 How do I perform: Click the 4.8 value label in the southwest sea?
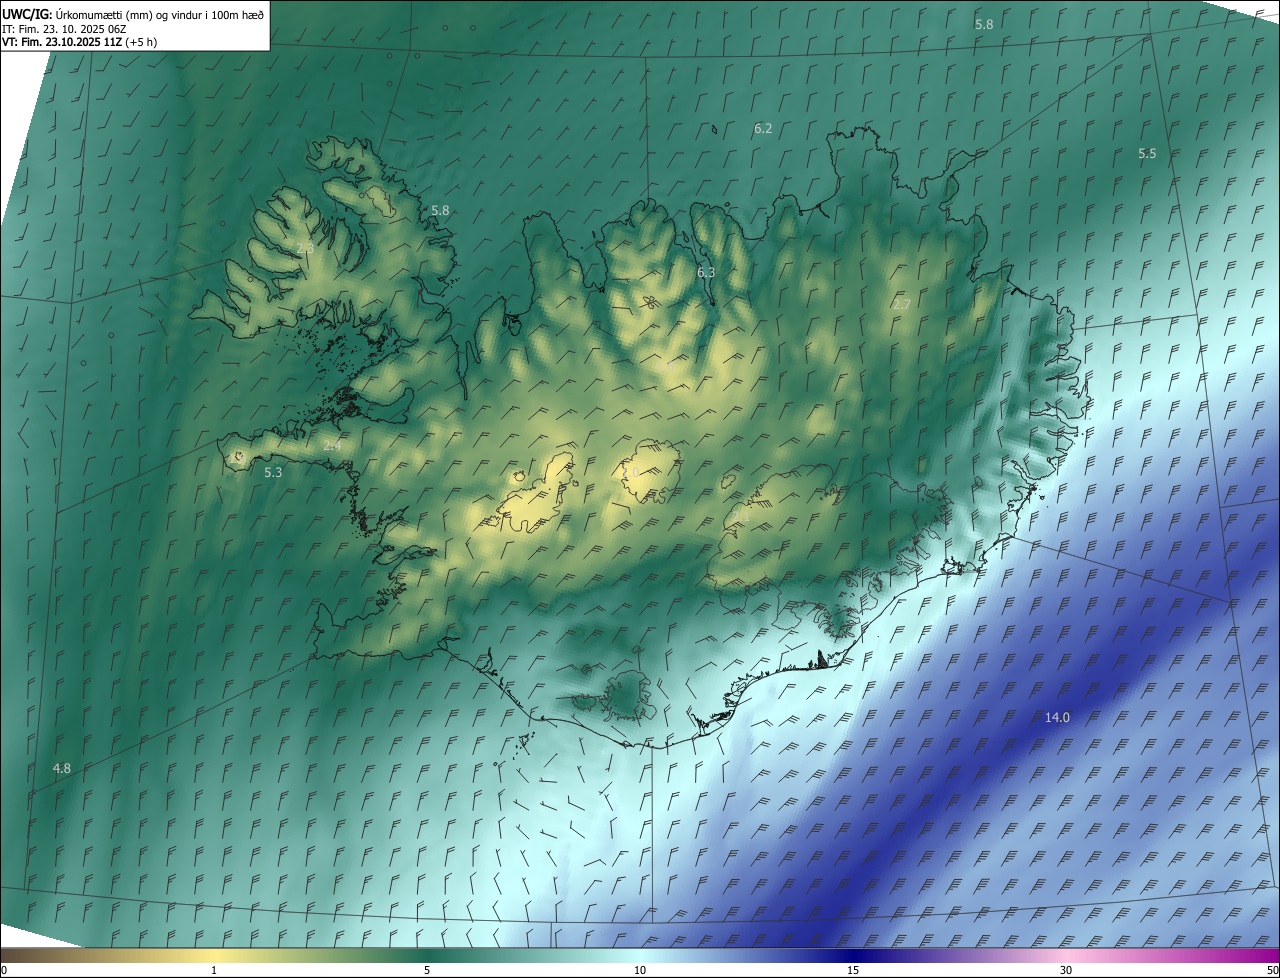[62, 768]
